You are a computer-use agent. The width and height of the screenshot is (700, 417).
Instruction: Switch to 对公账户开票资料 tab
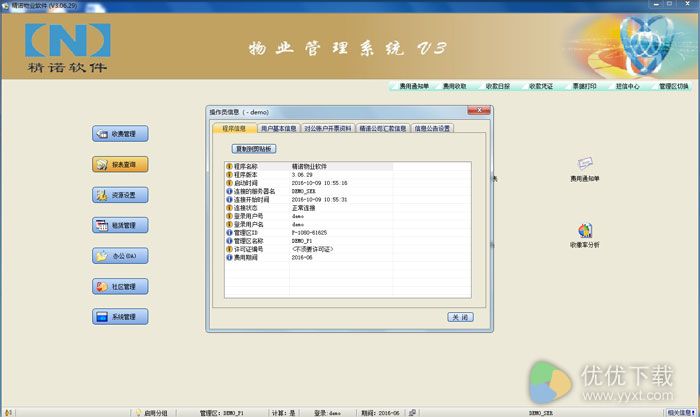tap(328, 129)
